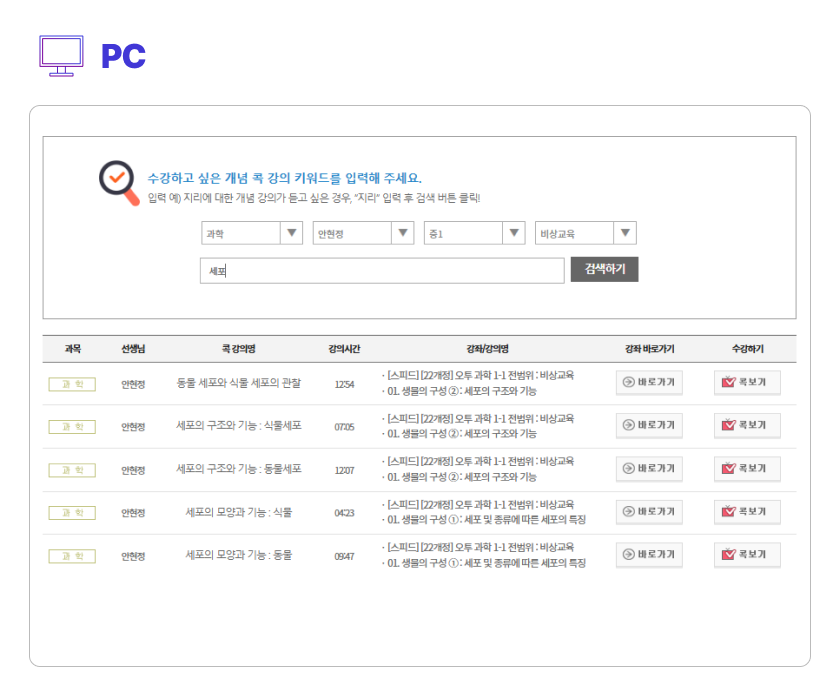
Task: Click the magnifying glass search icon
Action: coord(119,182)
